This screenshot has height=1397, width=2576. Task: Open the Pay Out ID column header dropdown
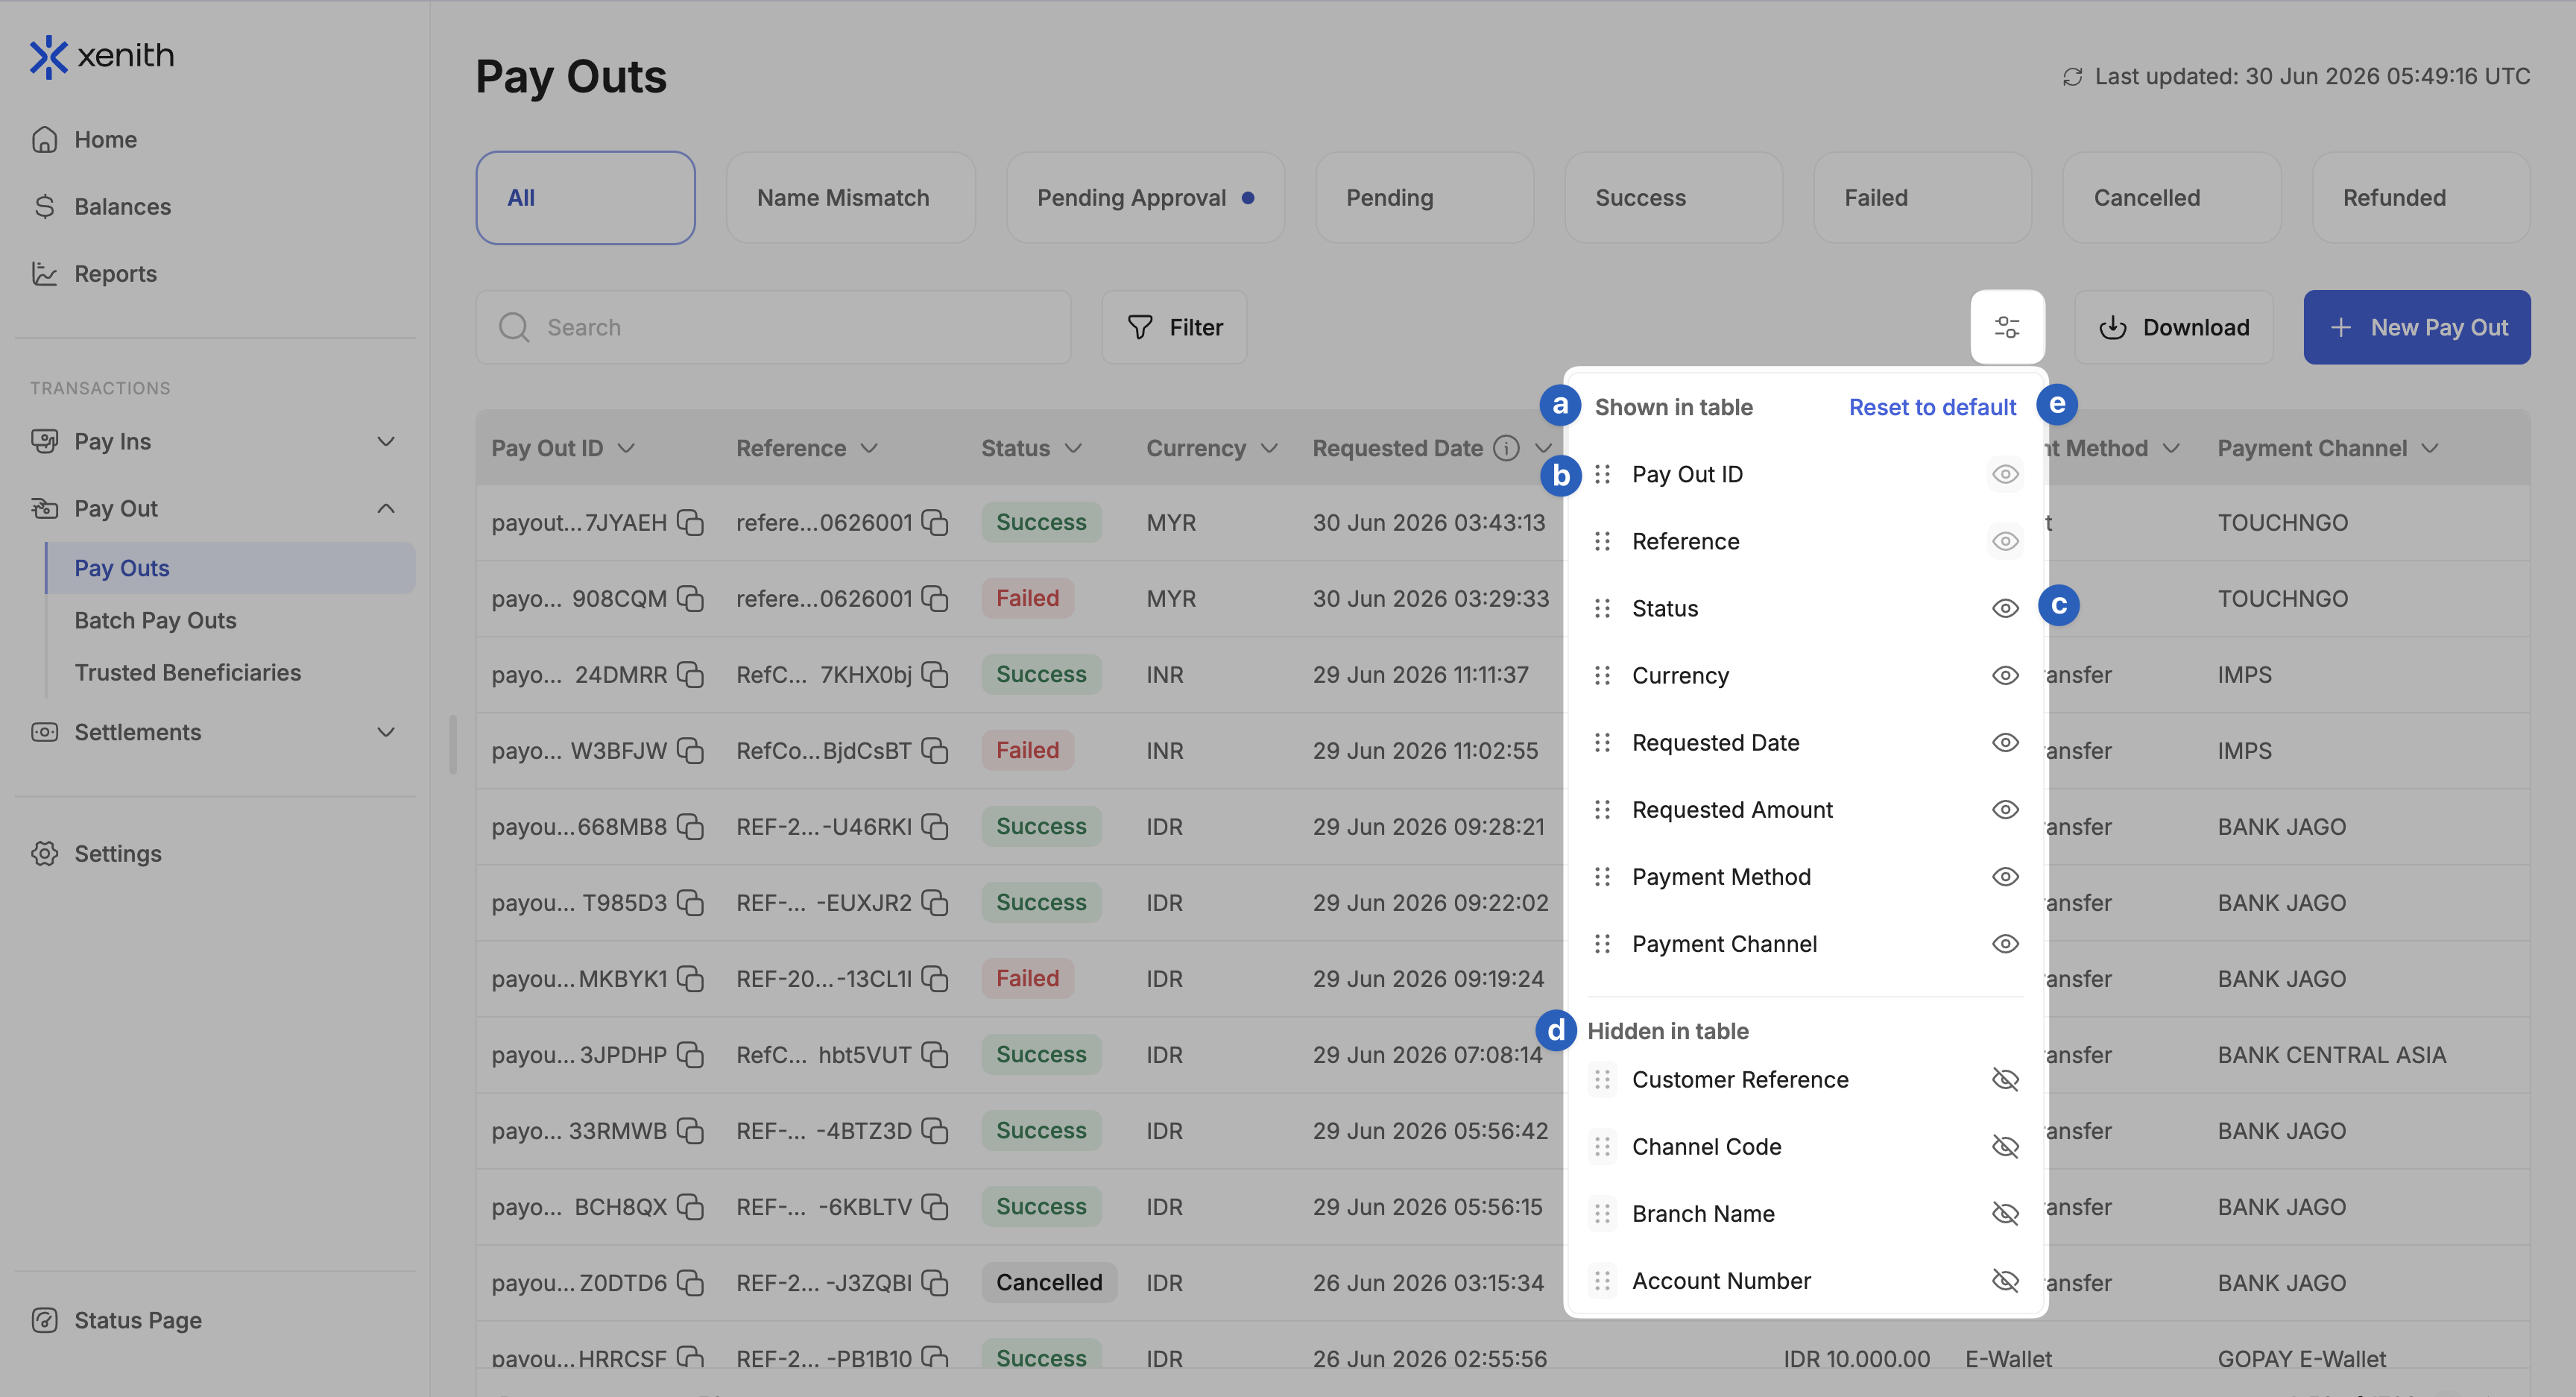(626, 448)
